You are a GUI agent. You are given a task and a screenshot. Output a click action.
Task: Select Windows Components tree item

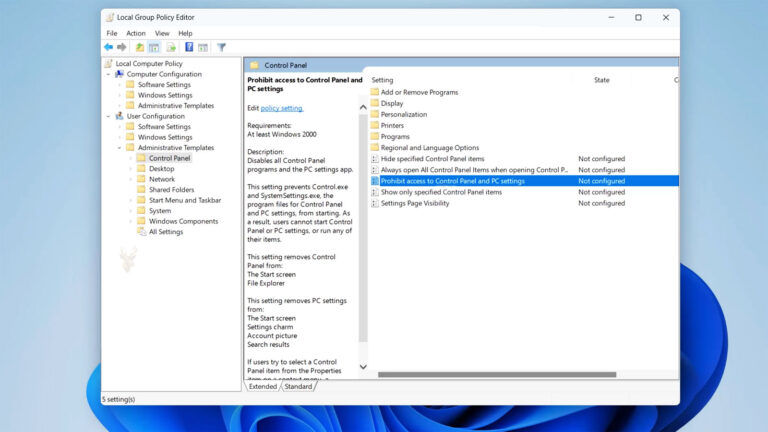click(x=183, y=221)
